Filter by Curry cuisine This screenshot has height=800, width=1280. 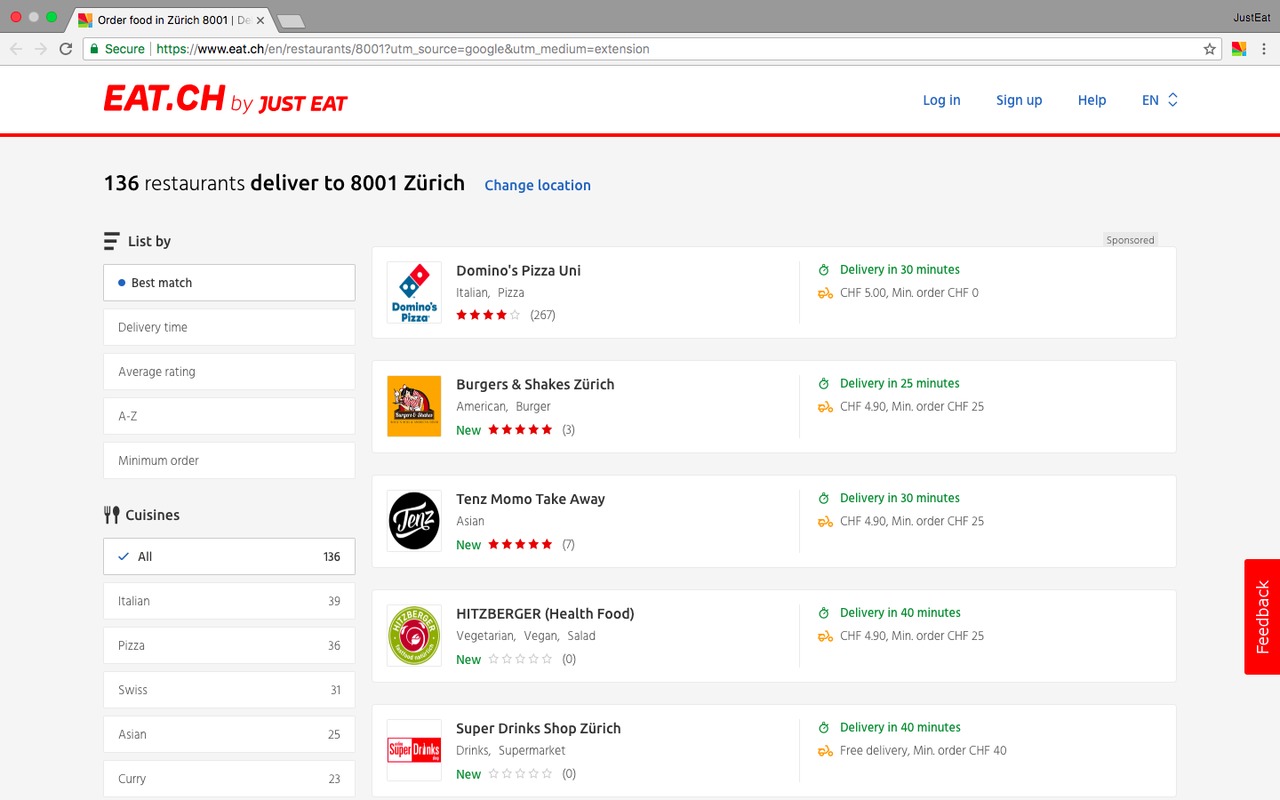coord(229,779)
